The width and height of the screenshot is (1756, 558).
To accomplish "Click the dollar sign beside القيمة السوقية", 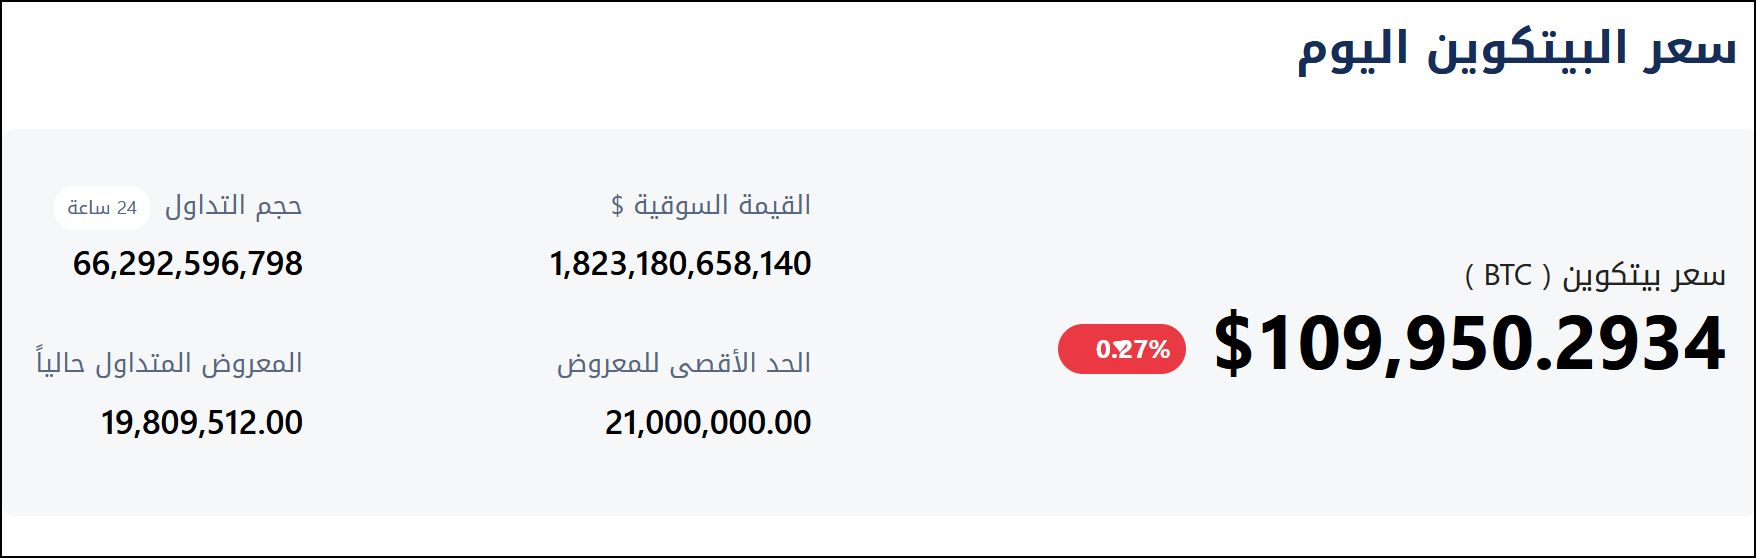I will pos(617,206).
